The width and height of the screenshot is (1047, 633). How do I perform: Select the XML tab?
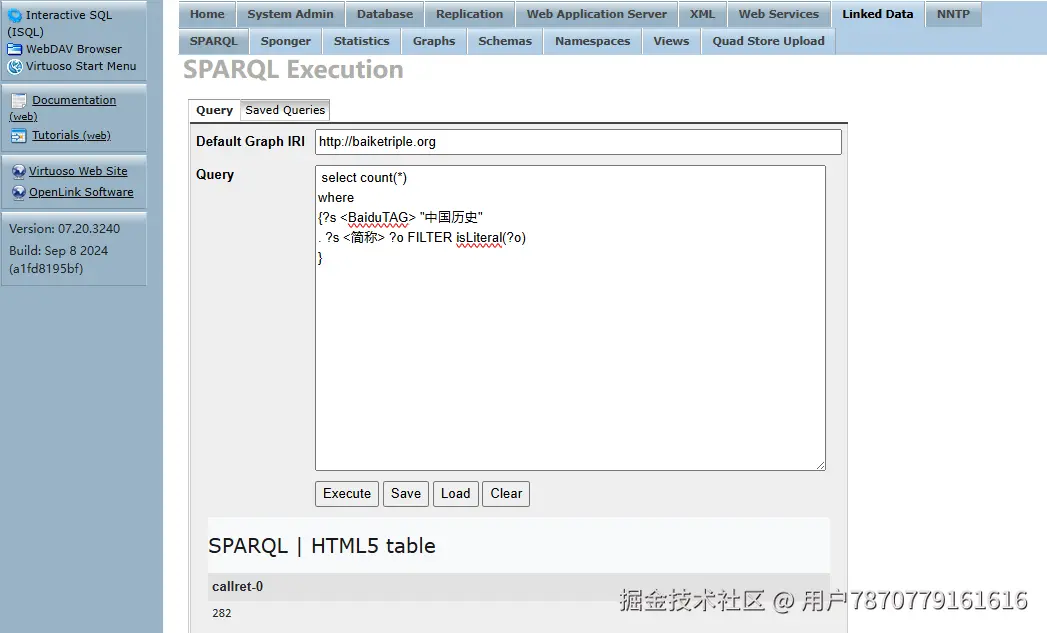click(x=702, y=14)
